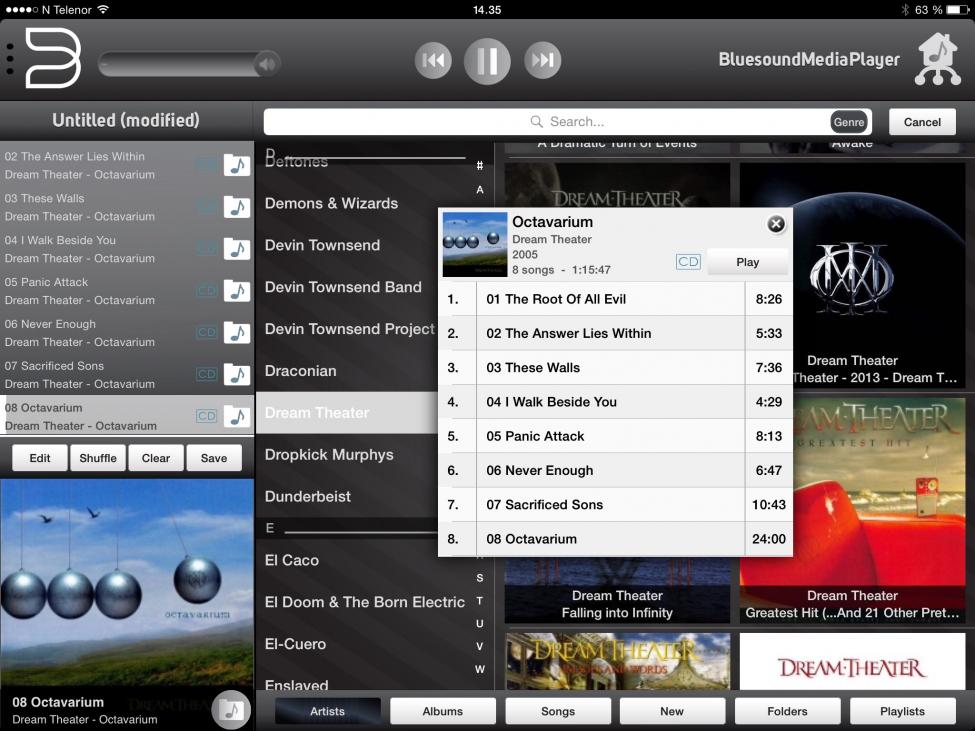Tap CD badge on queue item 08 Octavarium
This screenshot has height=731, width=975.
[206, 416]
